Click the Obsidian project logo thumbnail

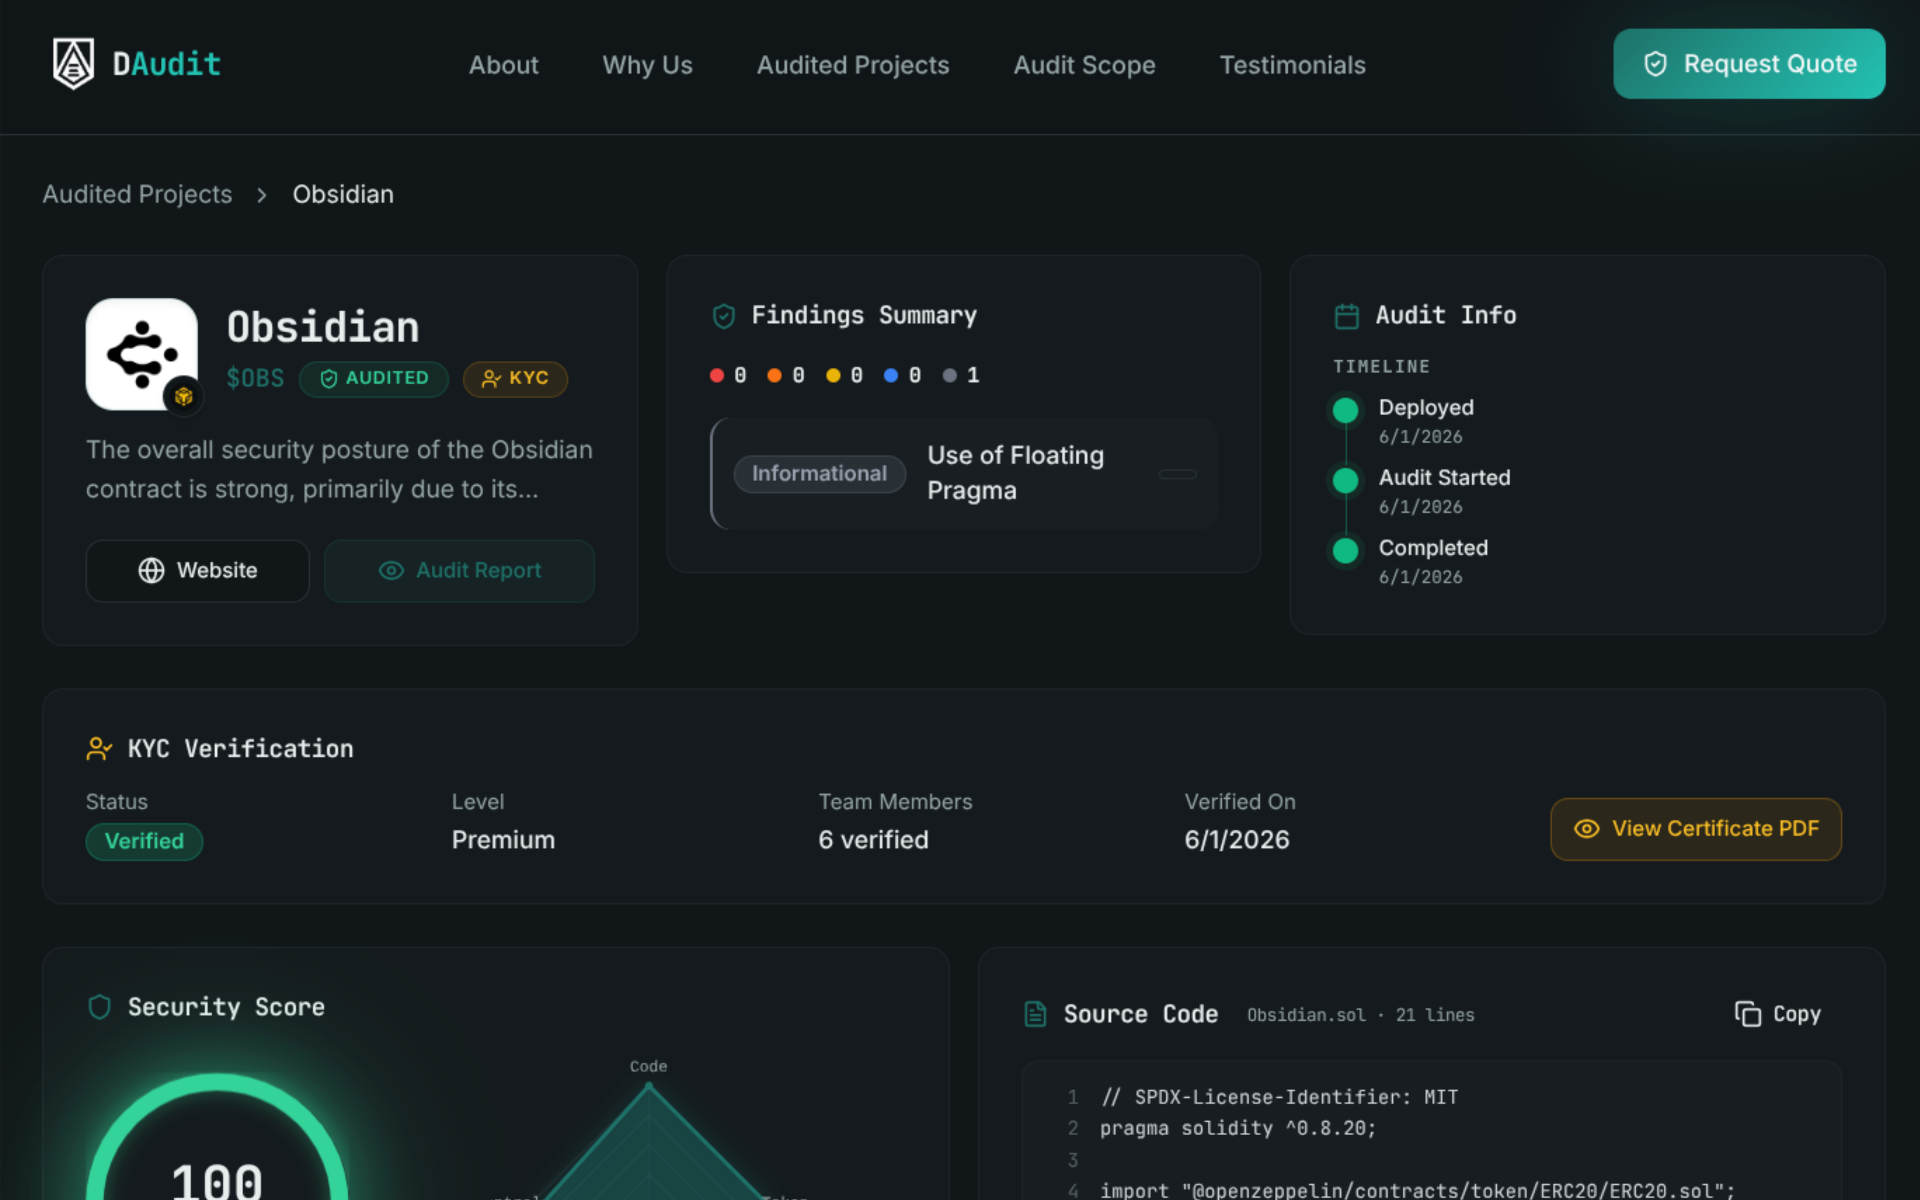pyautogui.click(x=141, y=354)
